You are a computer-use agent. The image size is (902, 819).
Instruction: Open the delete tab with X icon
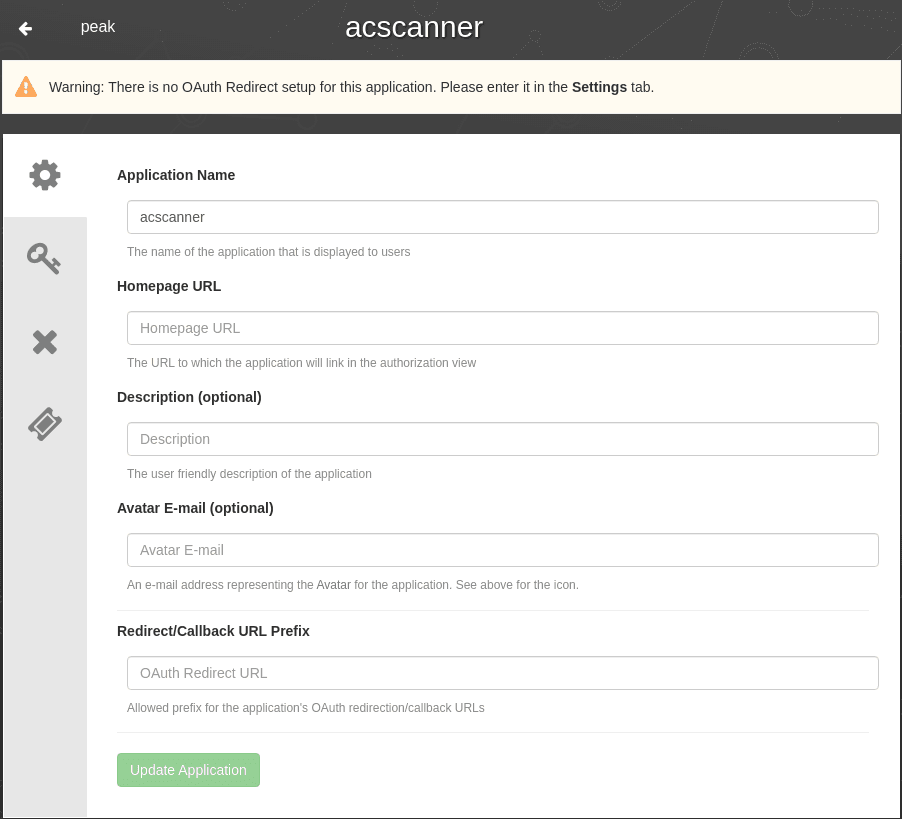[x=45, y=342]
